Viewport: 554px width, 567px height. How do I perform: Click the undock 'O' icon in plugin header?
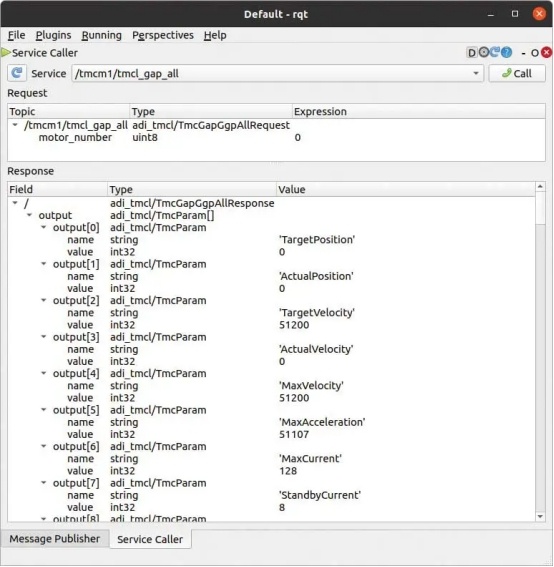535,53
